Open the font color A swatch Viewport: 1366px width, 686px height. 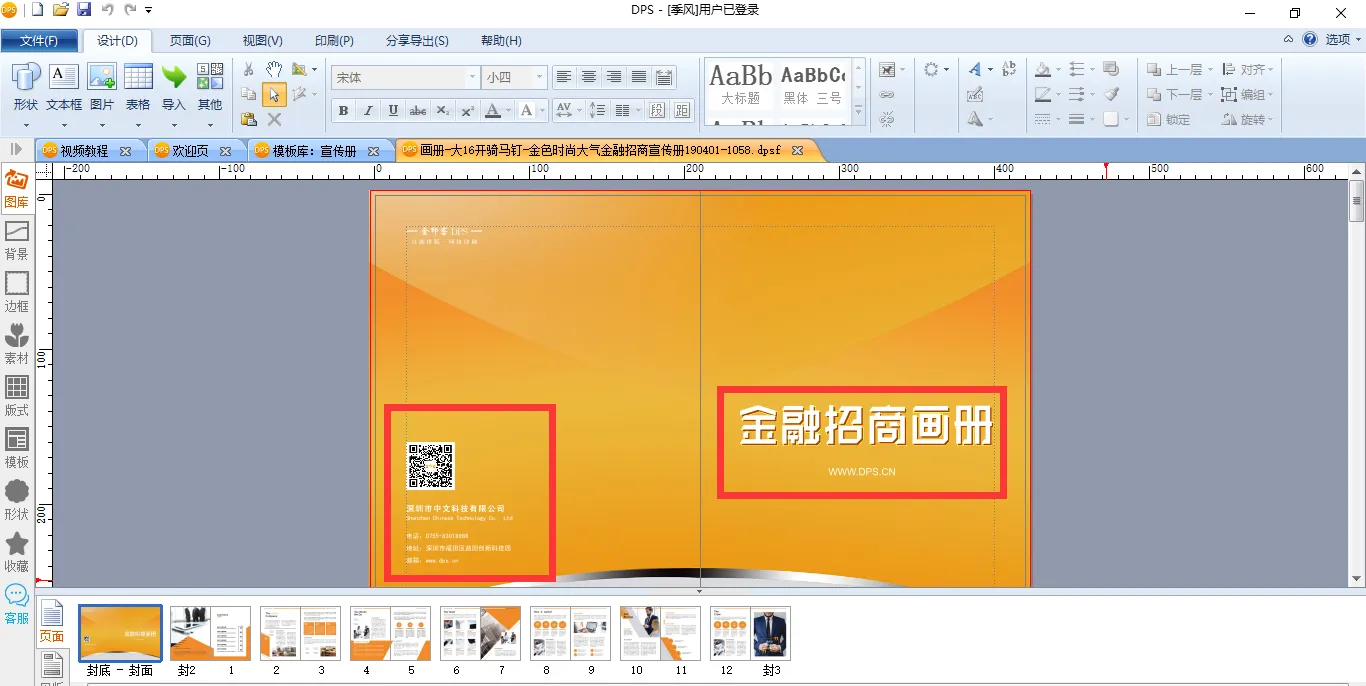[x=492, y=110]
